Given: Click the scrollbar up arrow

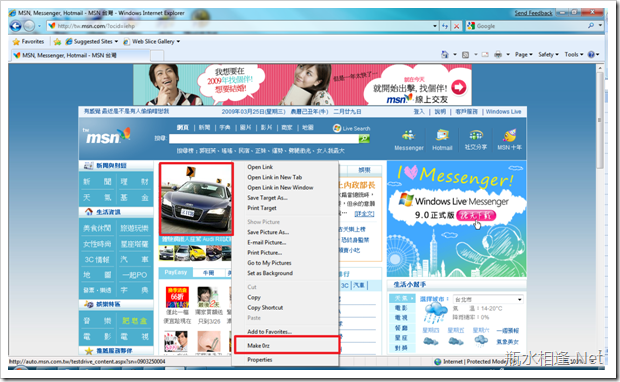Looking at the screenshot, I should [600, 68].
